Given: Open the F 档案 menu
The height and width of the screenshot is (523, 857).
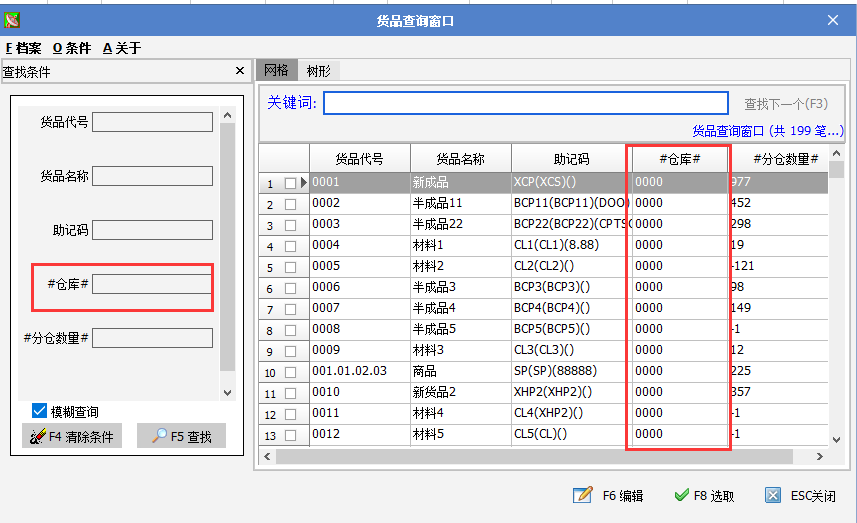Looking at the screenshot, I should pos(22,48).
